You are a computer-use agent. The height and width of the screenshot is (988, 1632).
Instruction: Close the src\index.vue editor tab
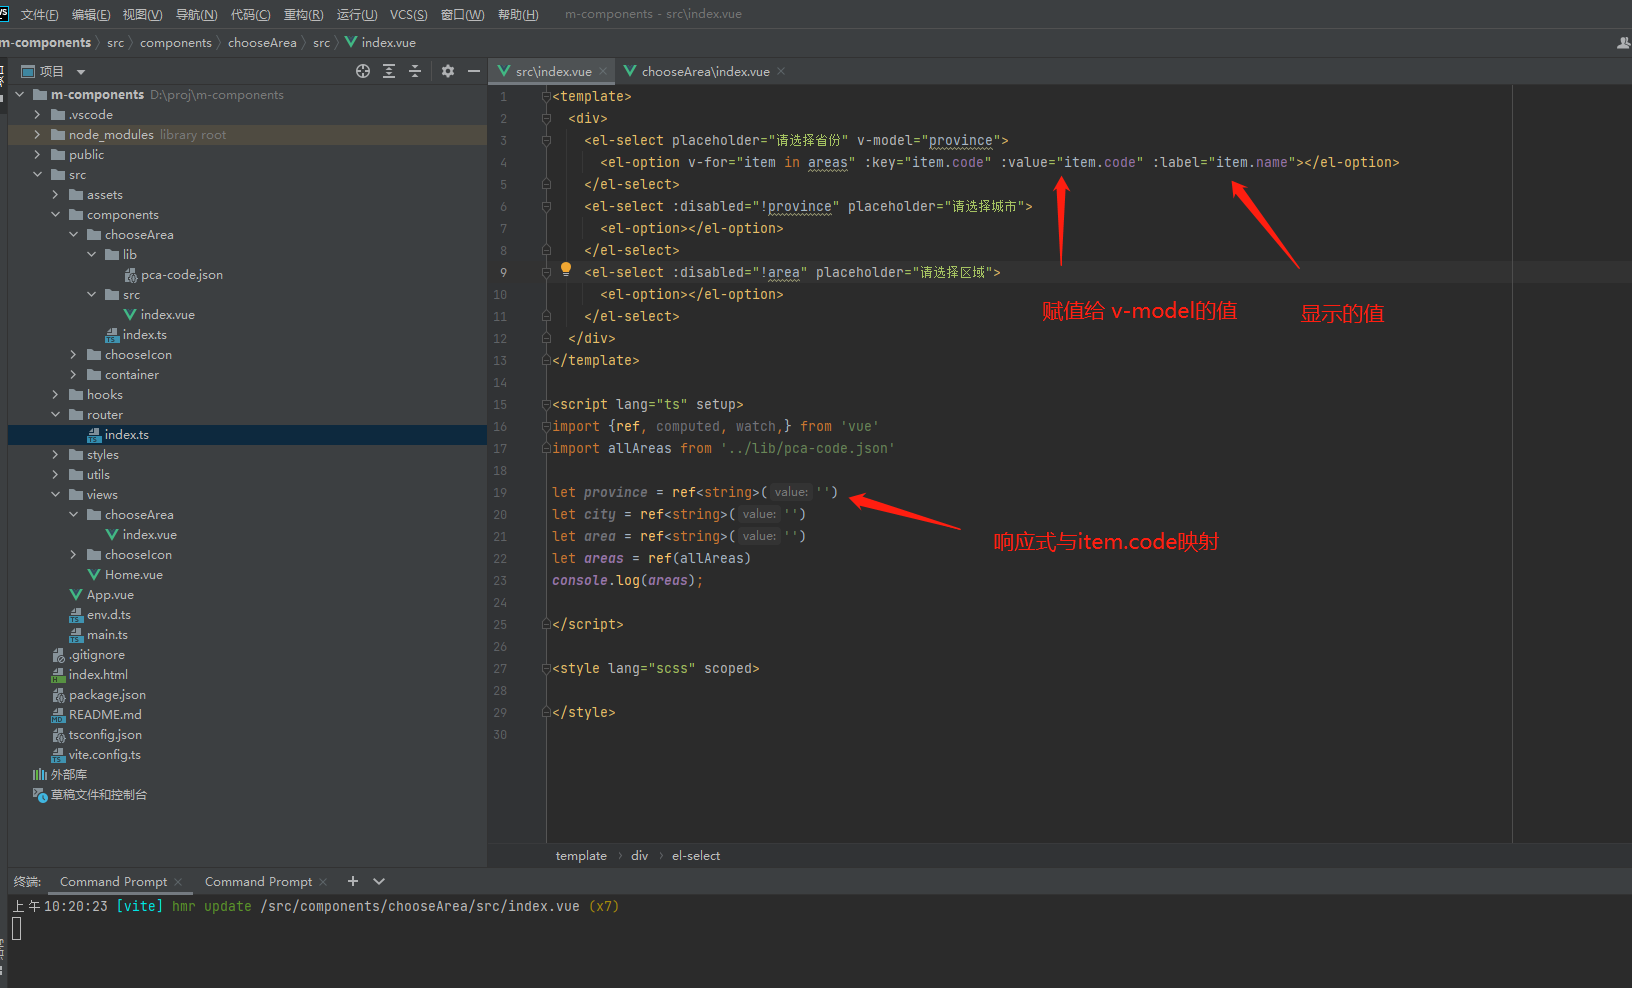[x=603, y=71]
